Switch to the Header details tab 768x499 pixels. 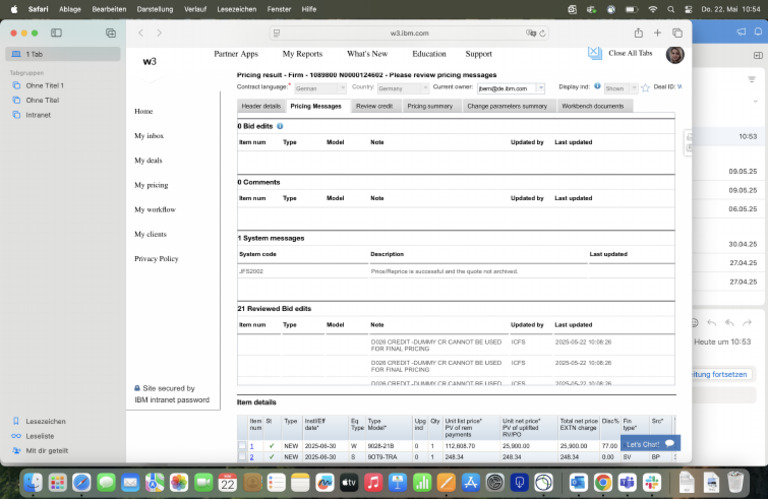pos(261,106)
